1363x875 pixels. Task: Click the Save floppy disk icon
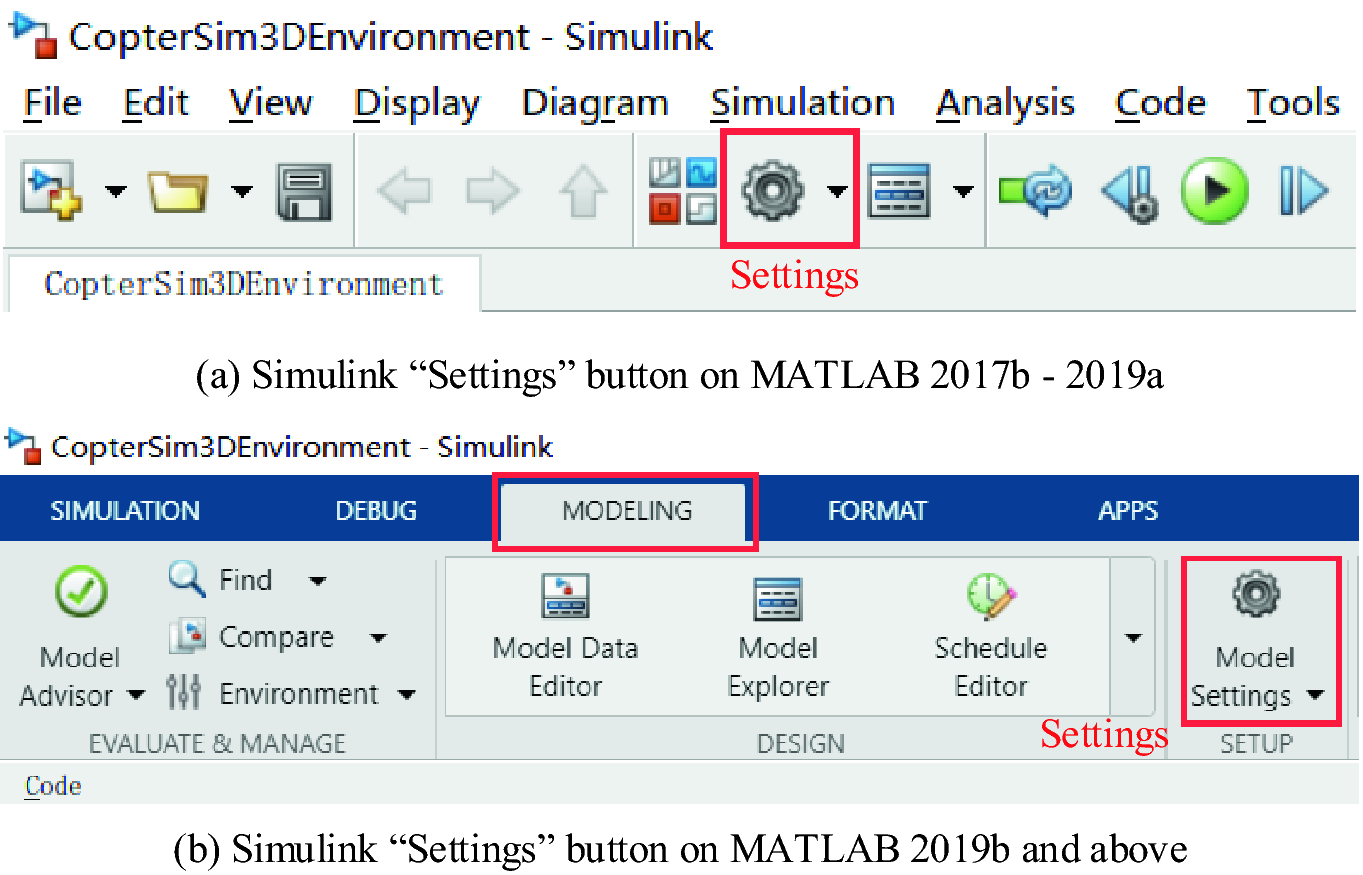pyautogui.click(x=304, y=191)
